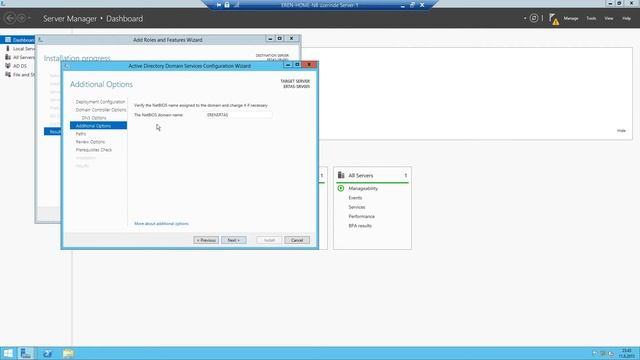The height and width of the screenshot is (360, 640).
Task: Click Next in the AD DS wizard
Action: click(x=233, y=240)
